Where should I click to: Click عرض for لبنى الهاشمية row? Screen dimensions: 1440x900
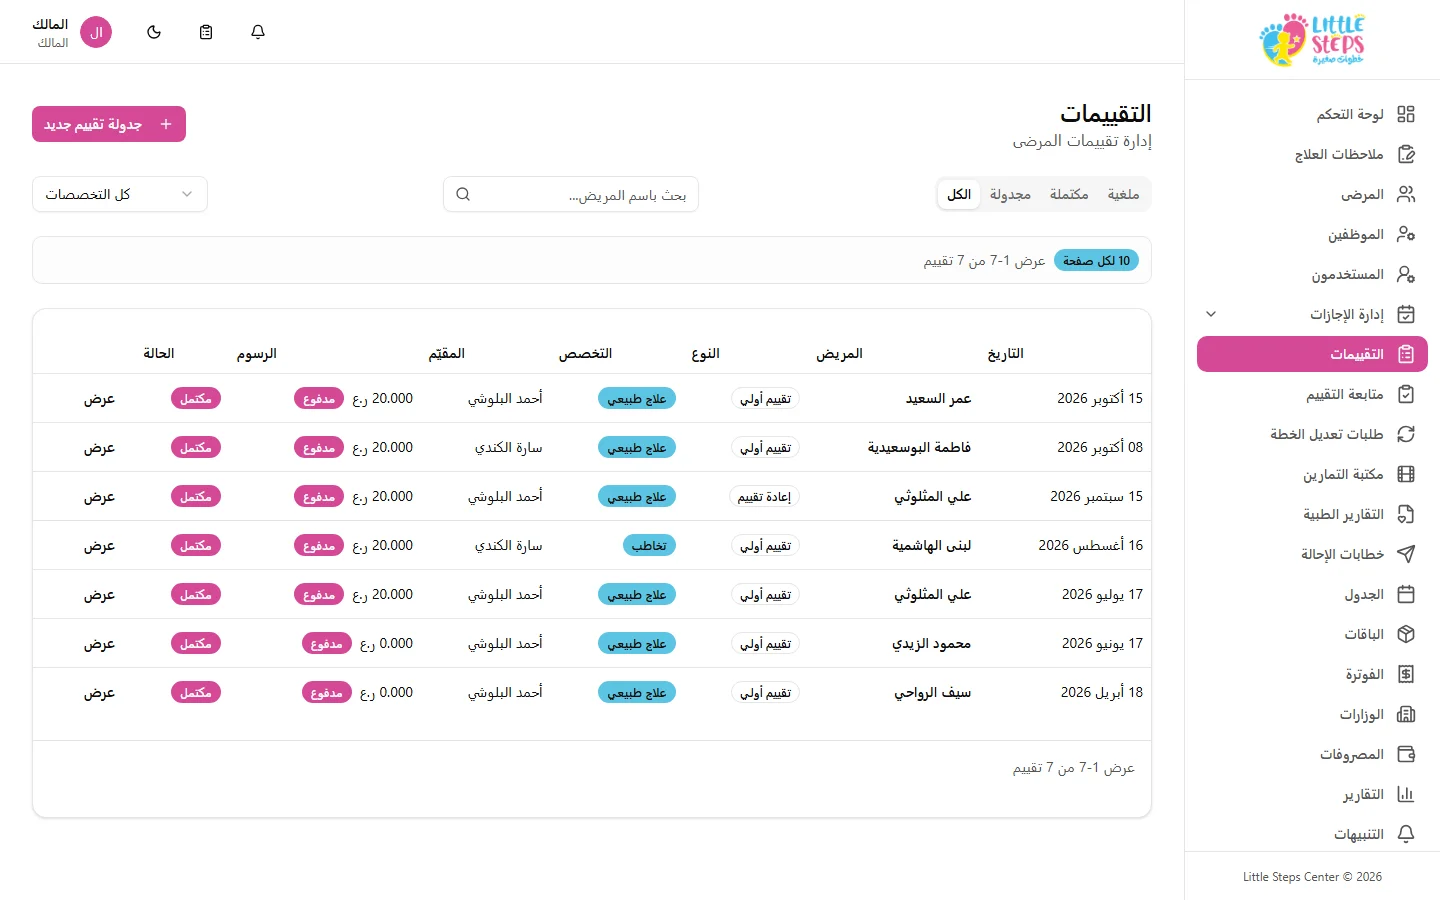99,546
